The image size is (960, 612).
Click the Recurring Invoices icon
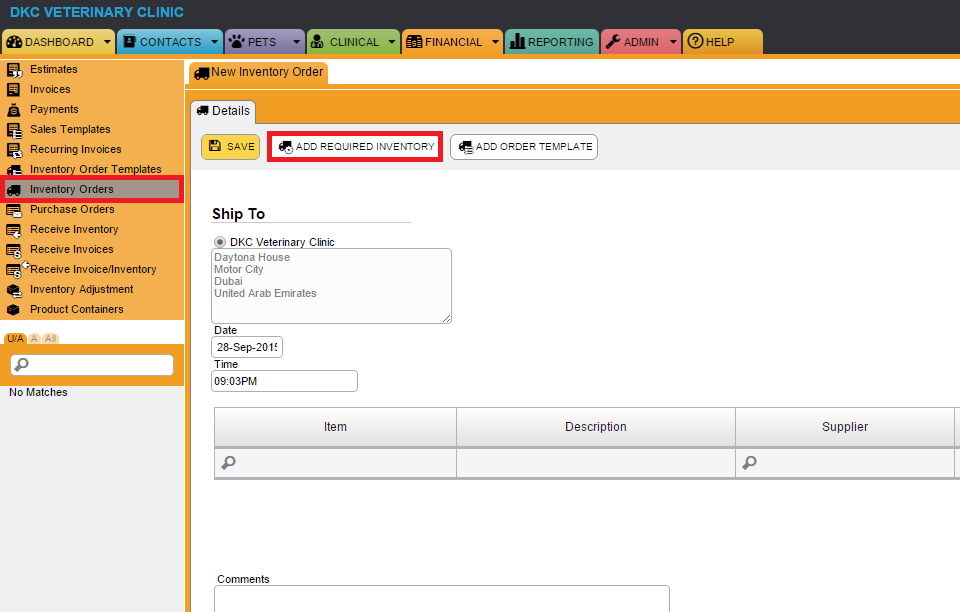pos(14,150)
